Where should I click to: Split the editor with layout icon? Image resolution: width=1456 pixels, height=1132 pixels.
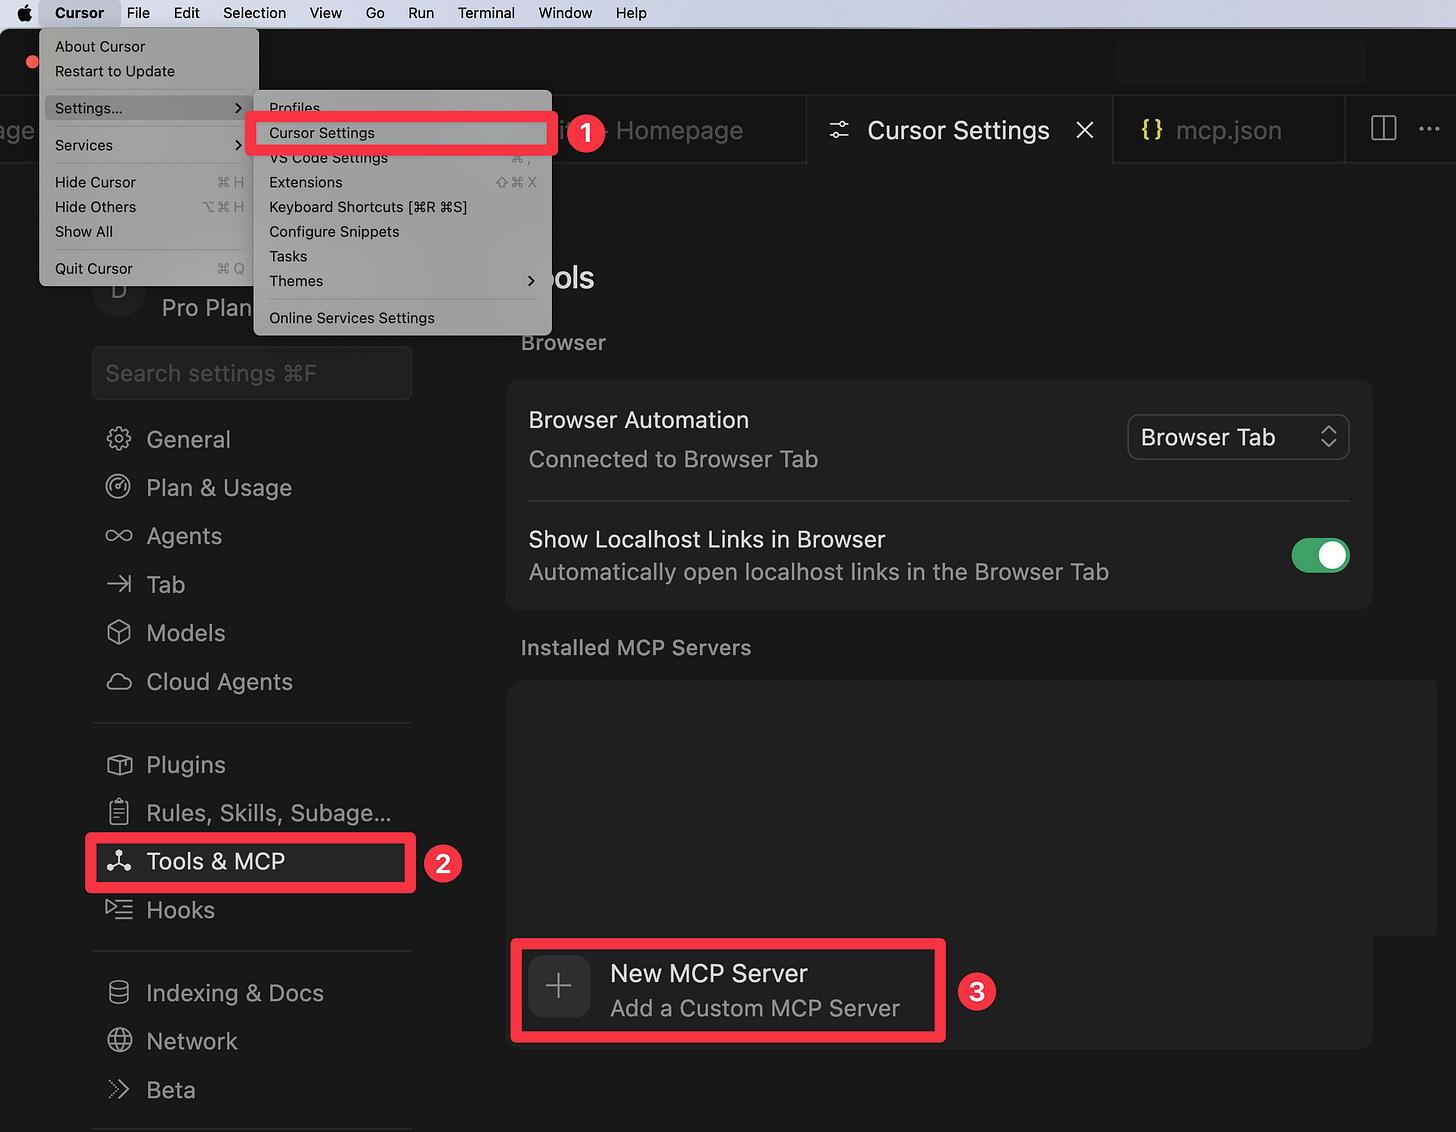pos(1384,128)
